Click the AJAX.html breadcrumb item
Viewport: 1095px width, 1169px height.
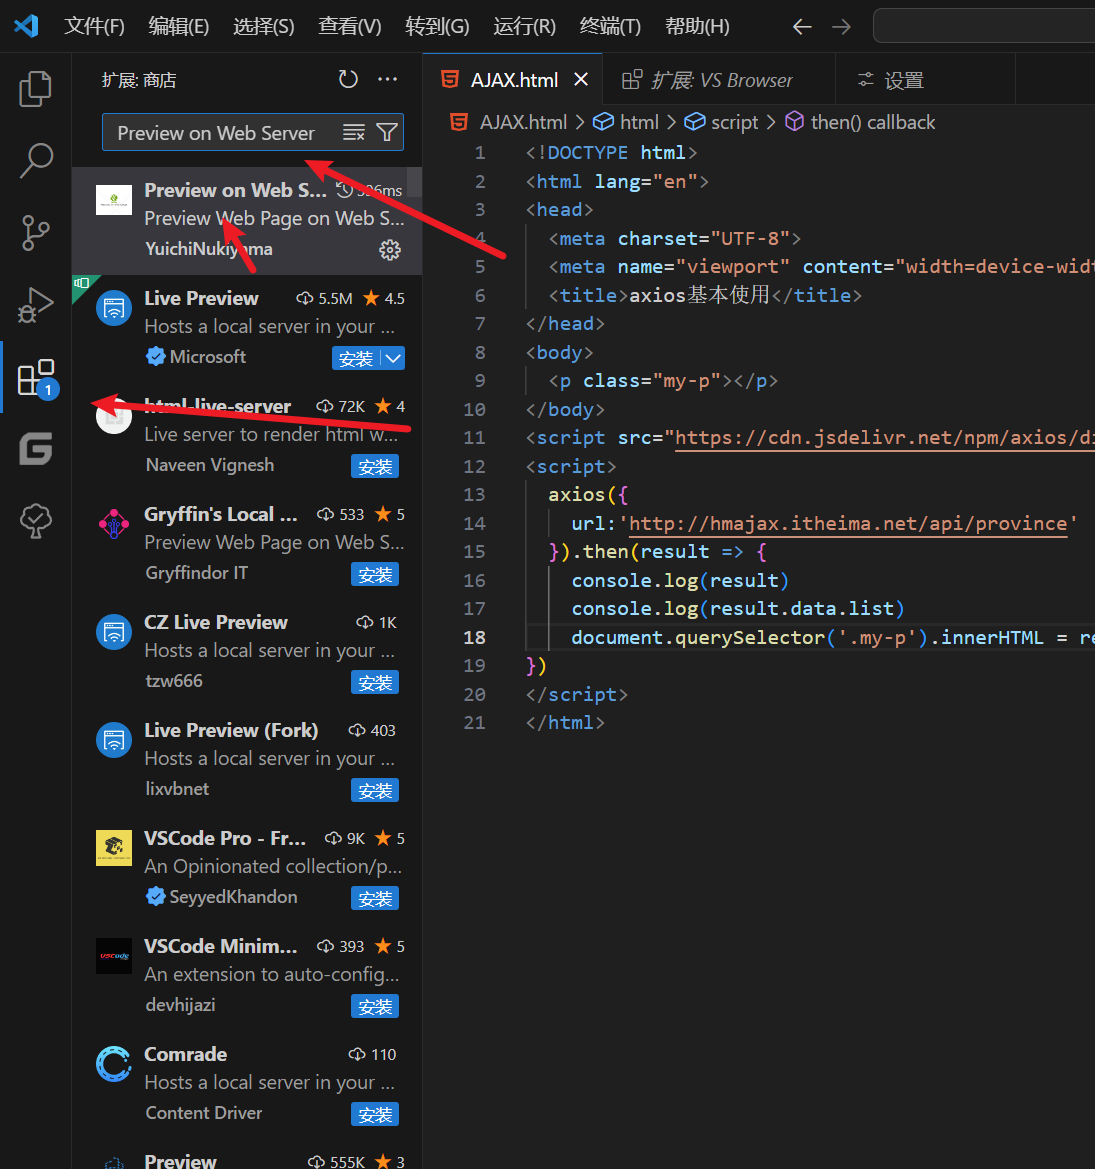coord(509,122)
